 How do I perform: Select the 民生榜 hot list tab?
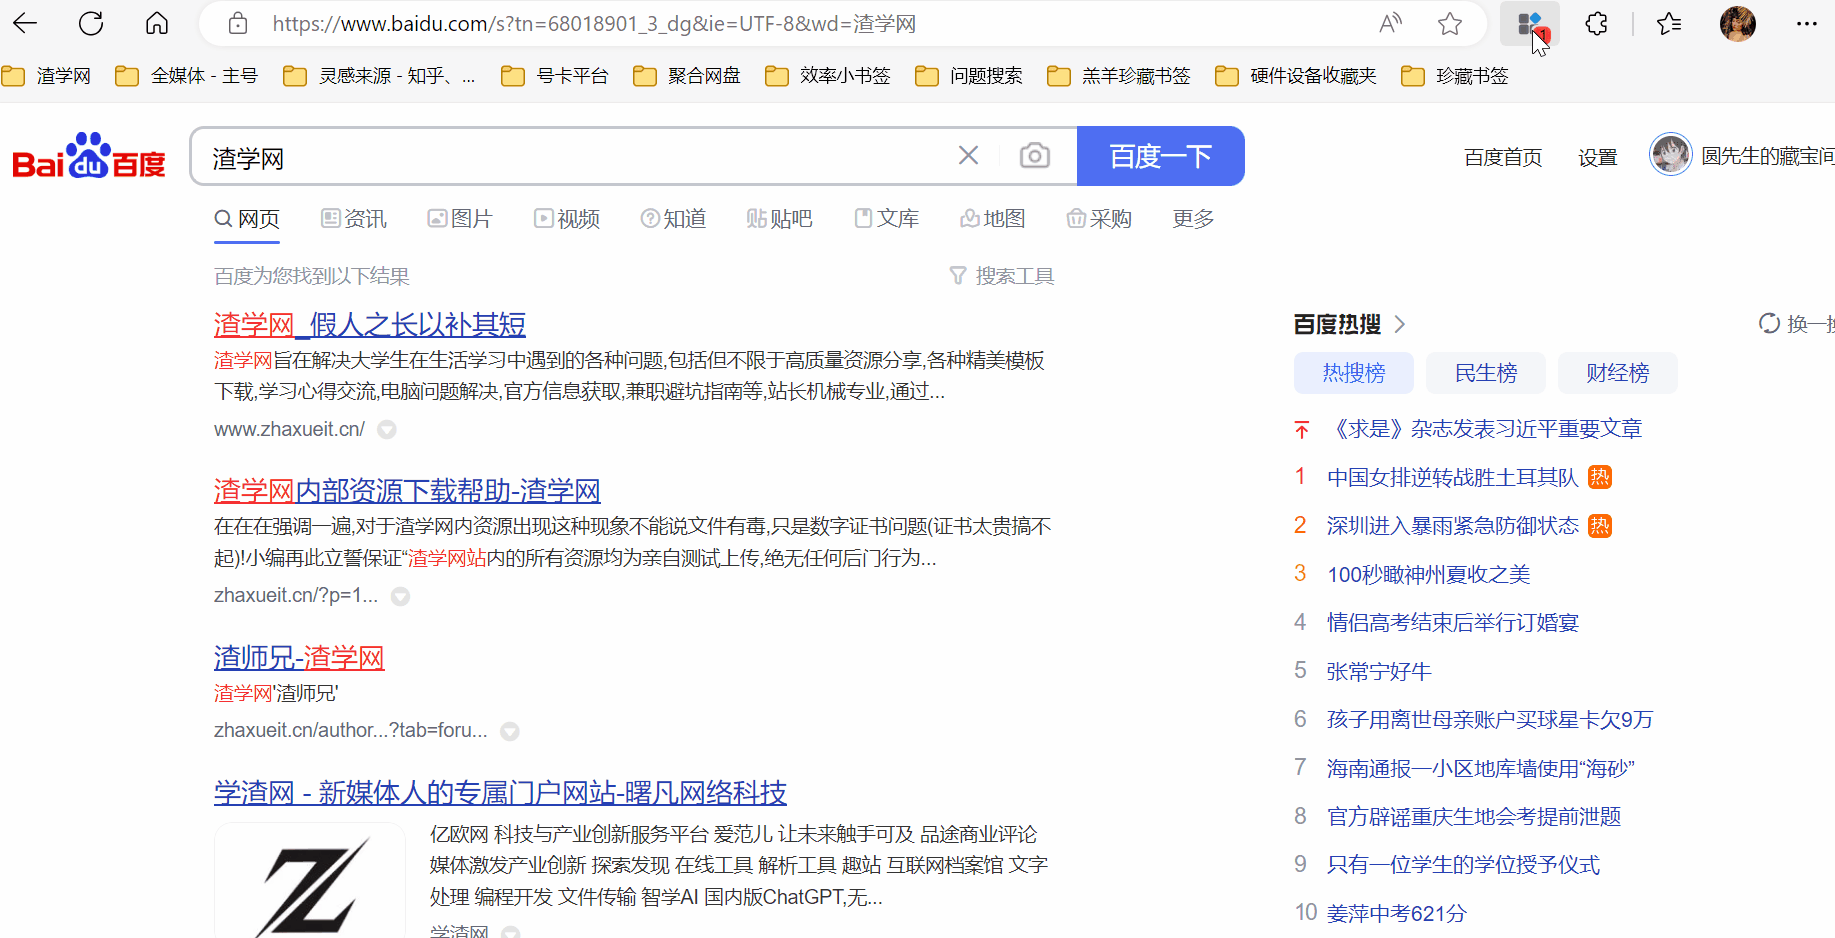coord(1485,373)
